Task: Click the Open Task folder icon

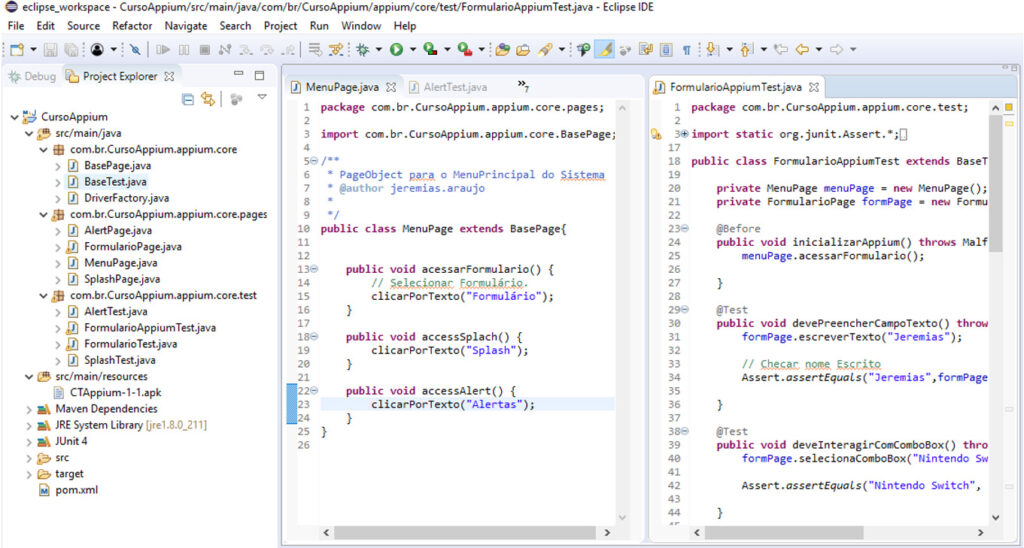Action: point(523,50)
